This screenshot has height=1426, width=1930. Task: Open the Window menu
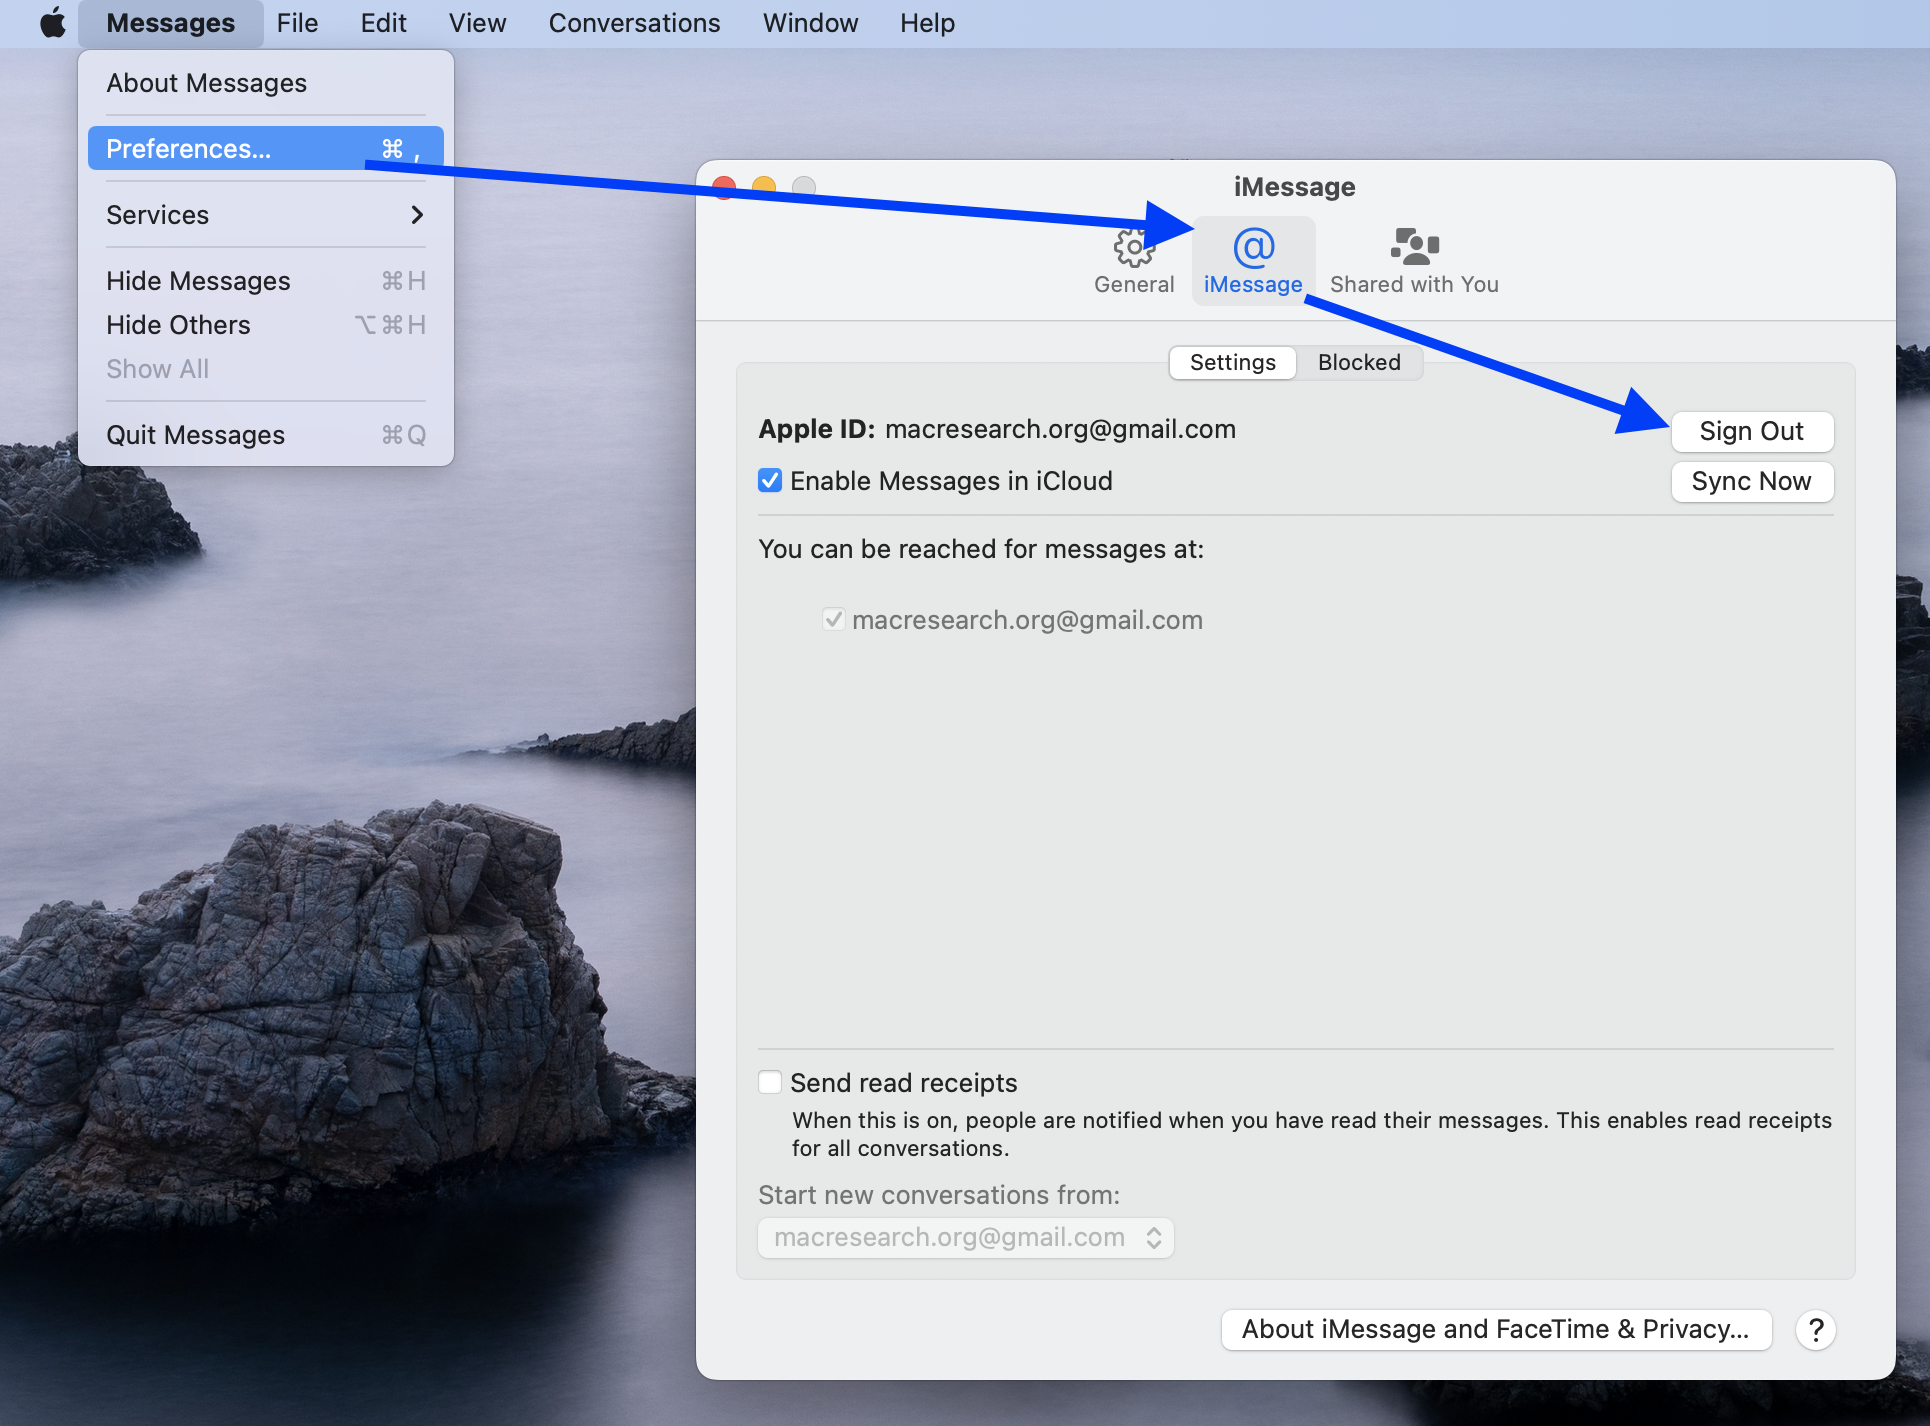[x=810, y=23]
